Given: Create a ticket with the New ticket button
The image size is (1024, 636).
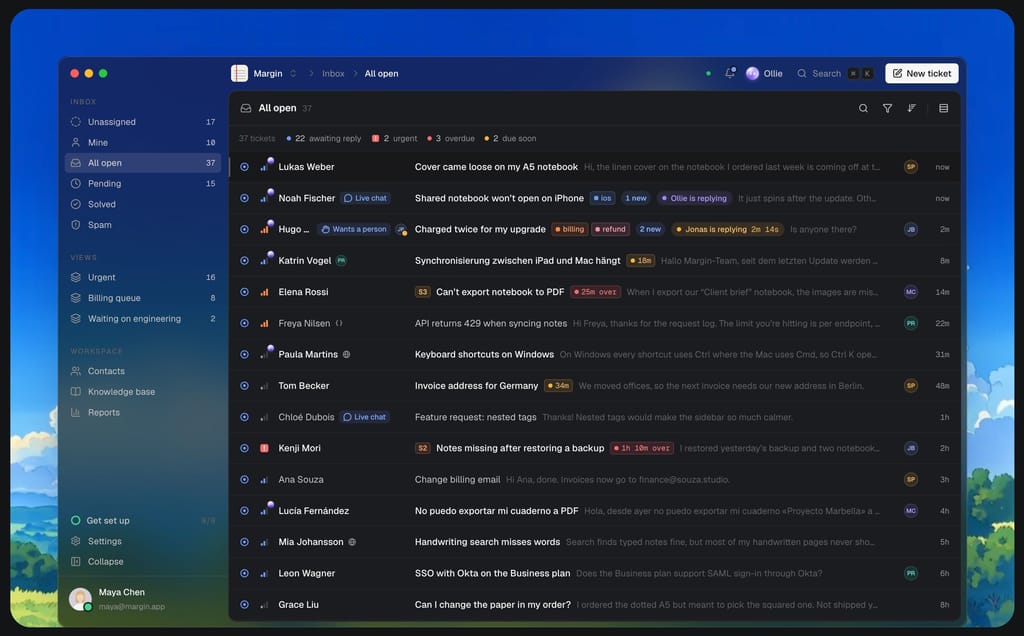Looking at the screenshot, I should [921, 73].
